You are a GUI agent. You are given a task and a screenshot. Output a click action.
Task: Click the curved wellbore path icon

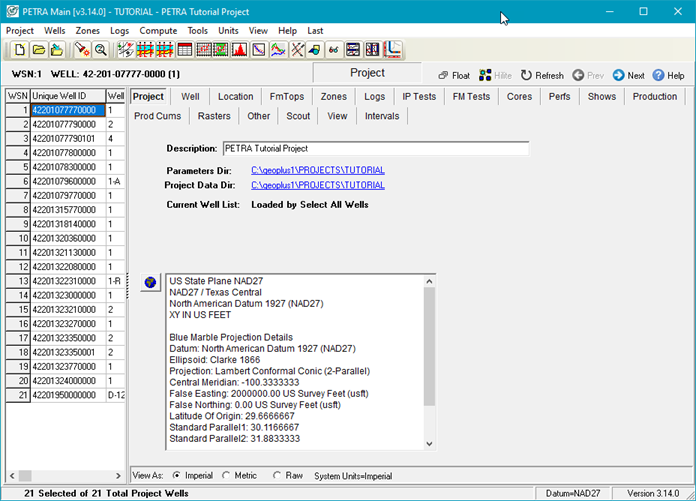click(x=392, y=50)
